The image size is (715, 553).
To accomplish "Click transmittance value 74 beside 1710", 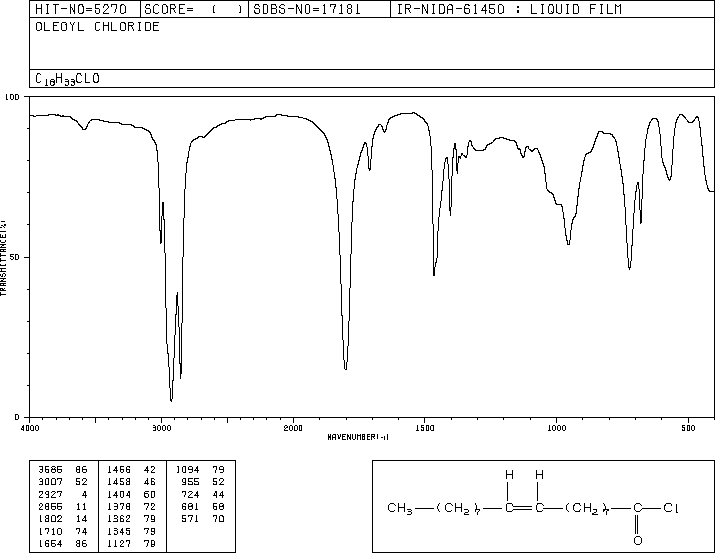I will pos(82,531).
